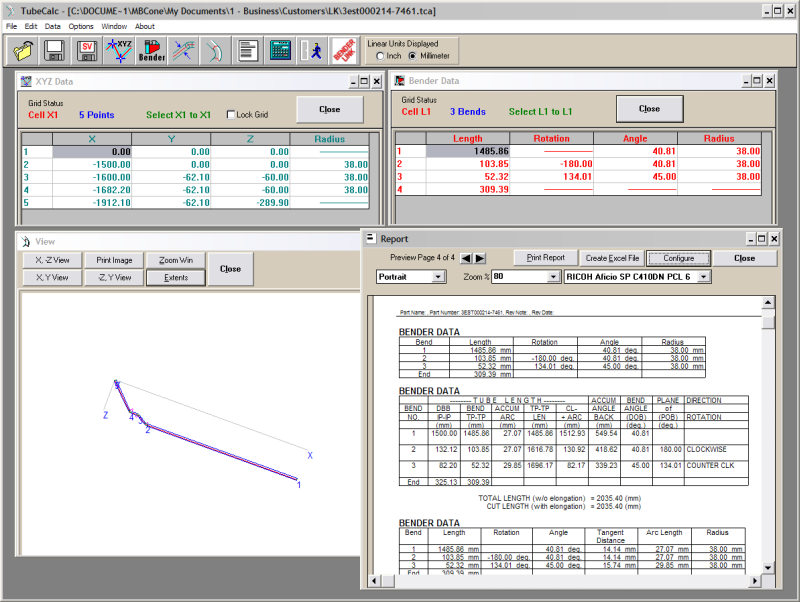Open the Window menu

pyautogui.click(x=114, y=26)
